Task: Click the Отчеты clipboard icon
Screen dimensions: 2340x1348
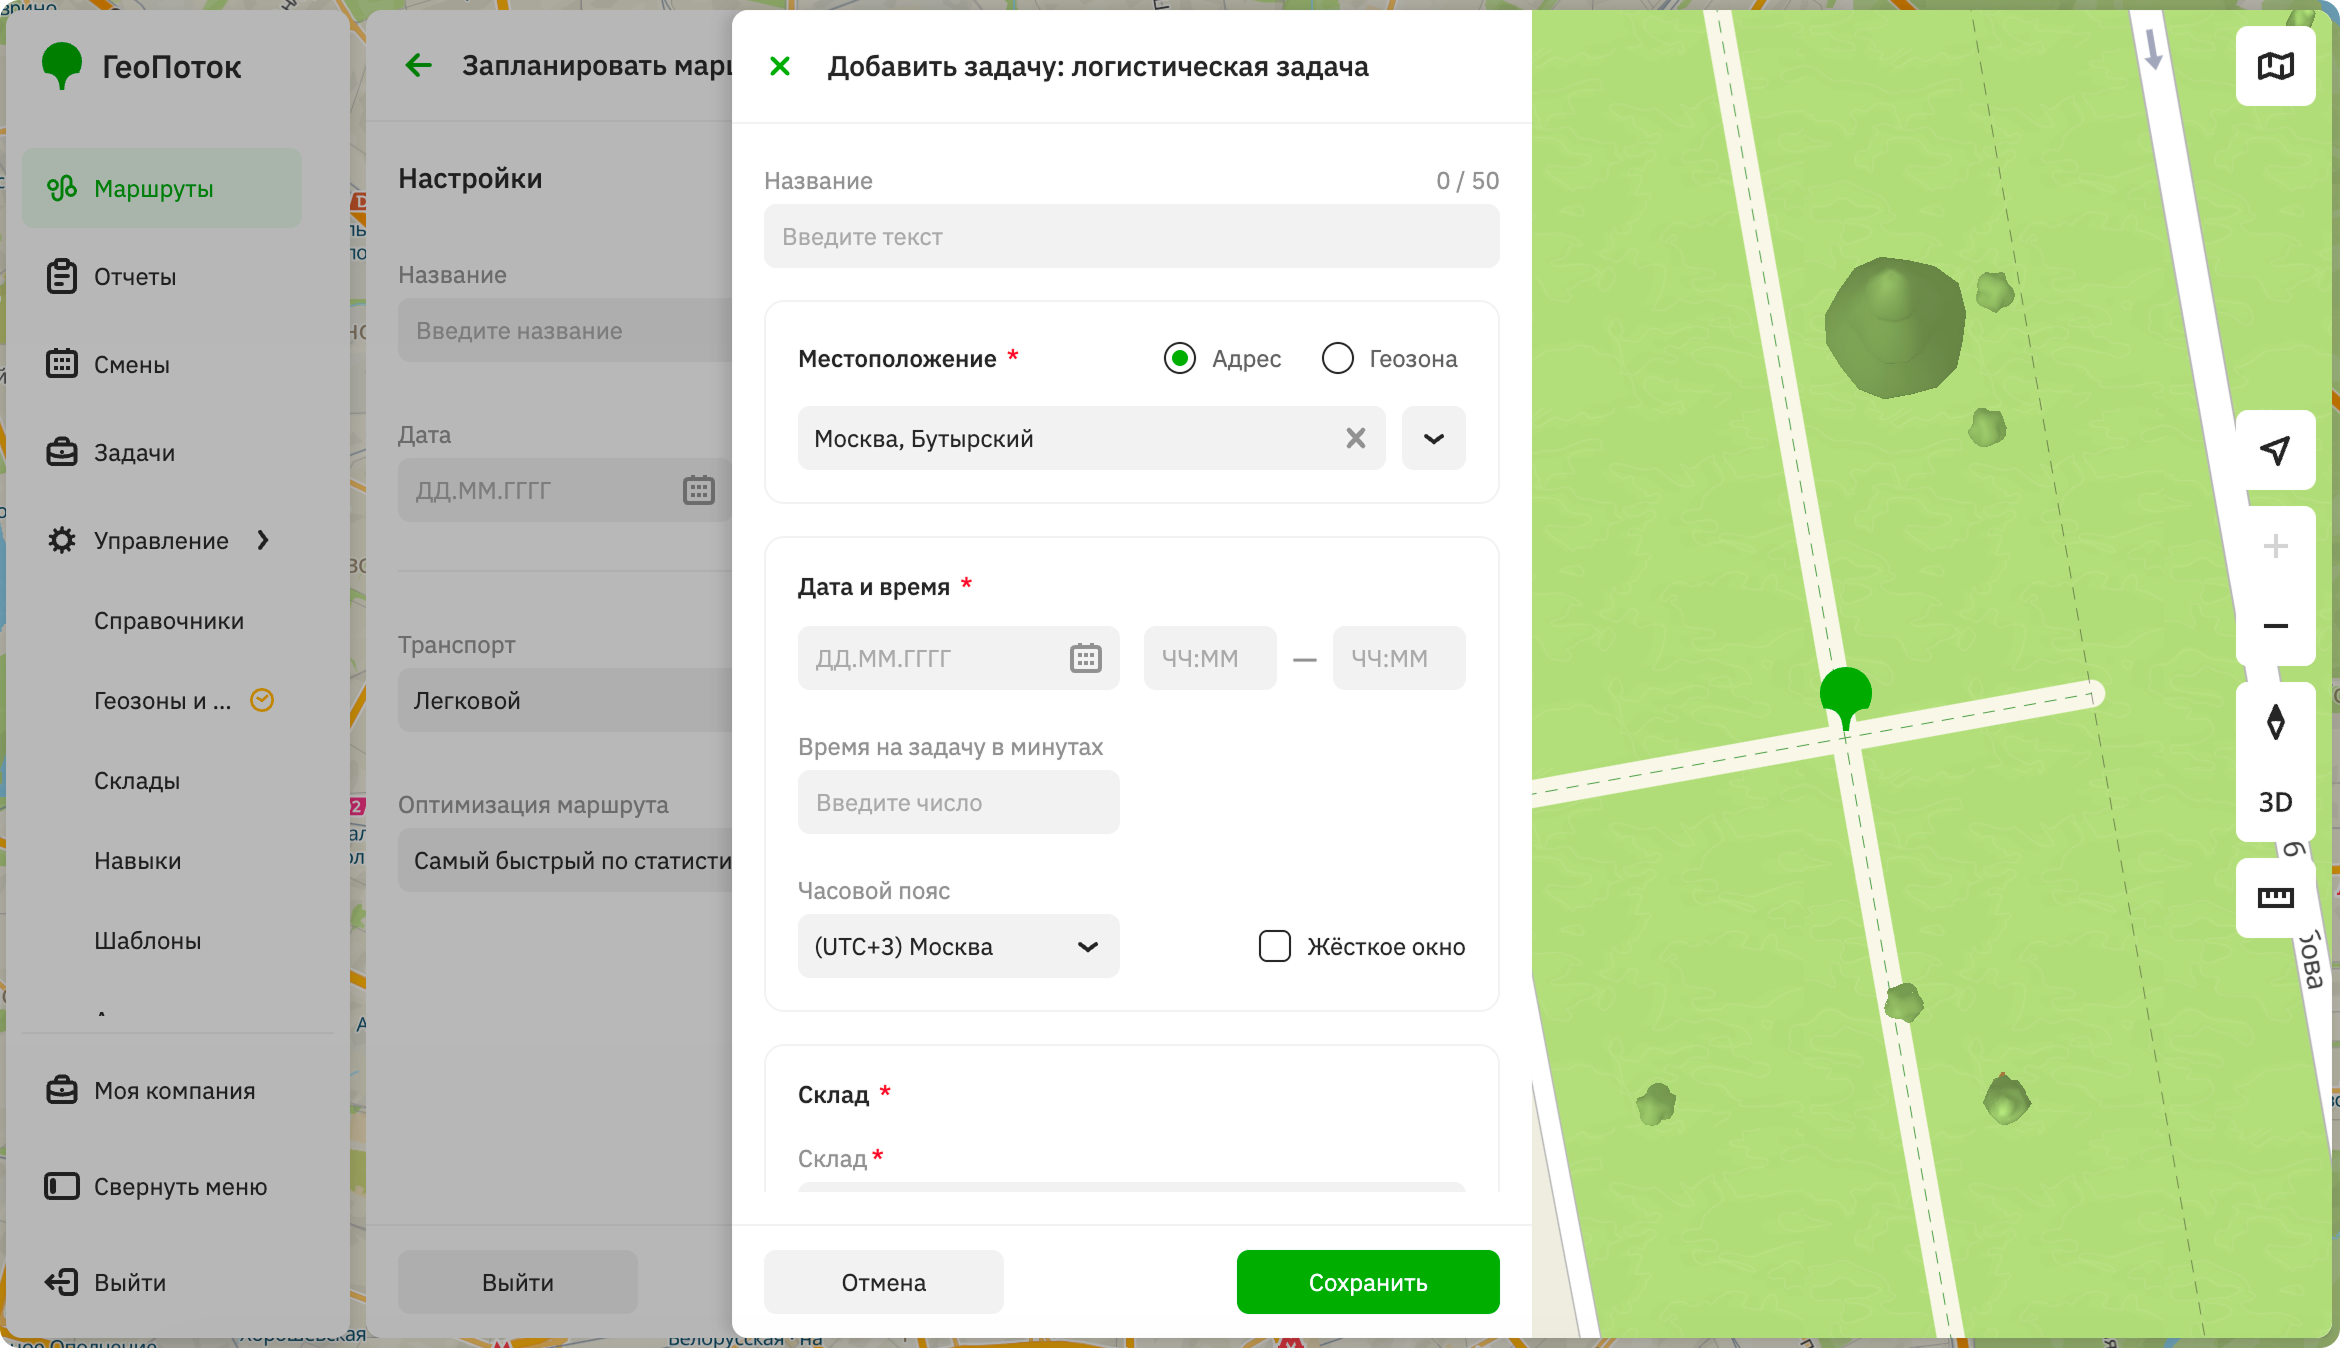Action: click(x=62, y=276)
